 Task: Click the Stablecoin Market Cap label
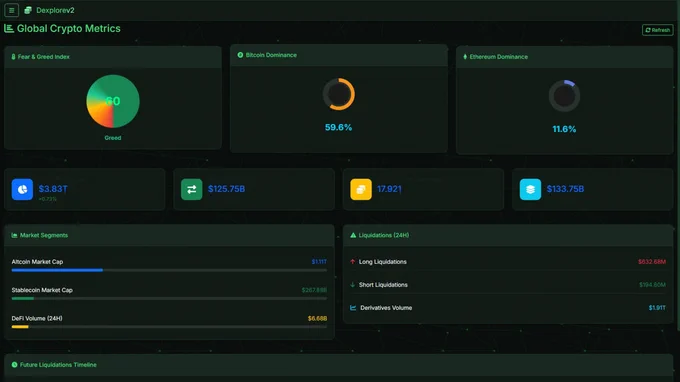(42, 290)
